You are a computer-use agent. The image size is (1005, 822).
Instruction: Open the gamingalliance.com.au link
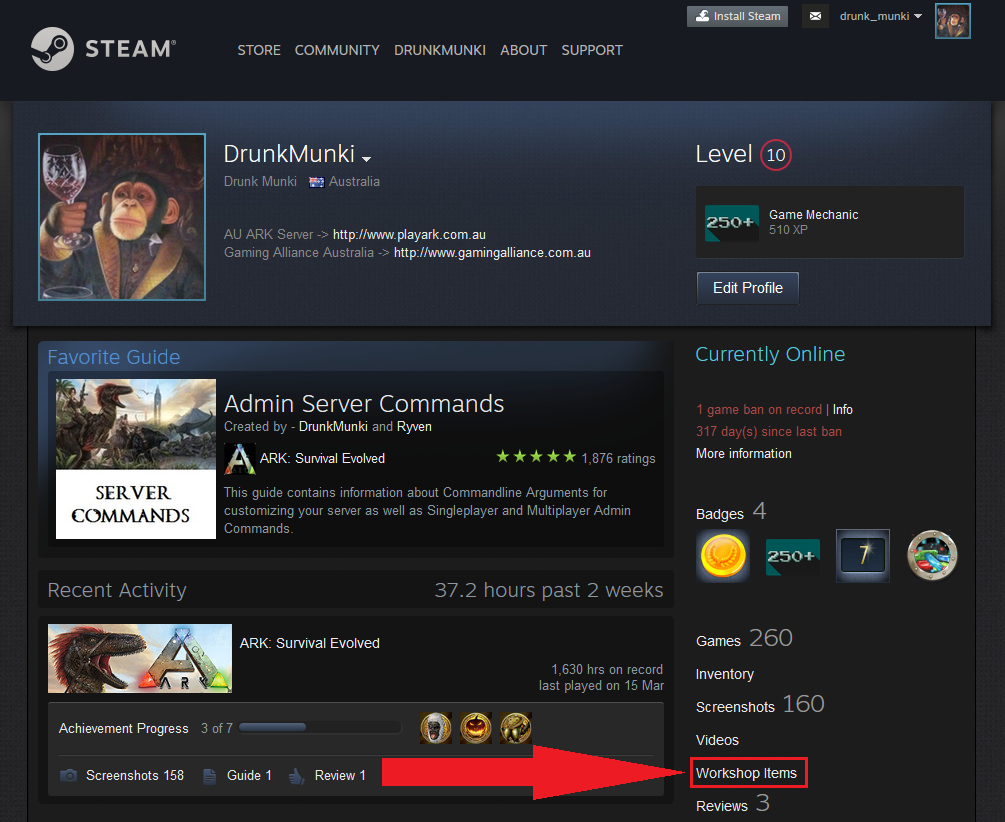point(492,253)
